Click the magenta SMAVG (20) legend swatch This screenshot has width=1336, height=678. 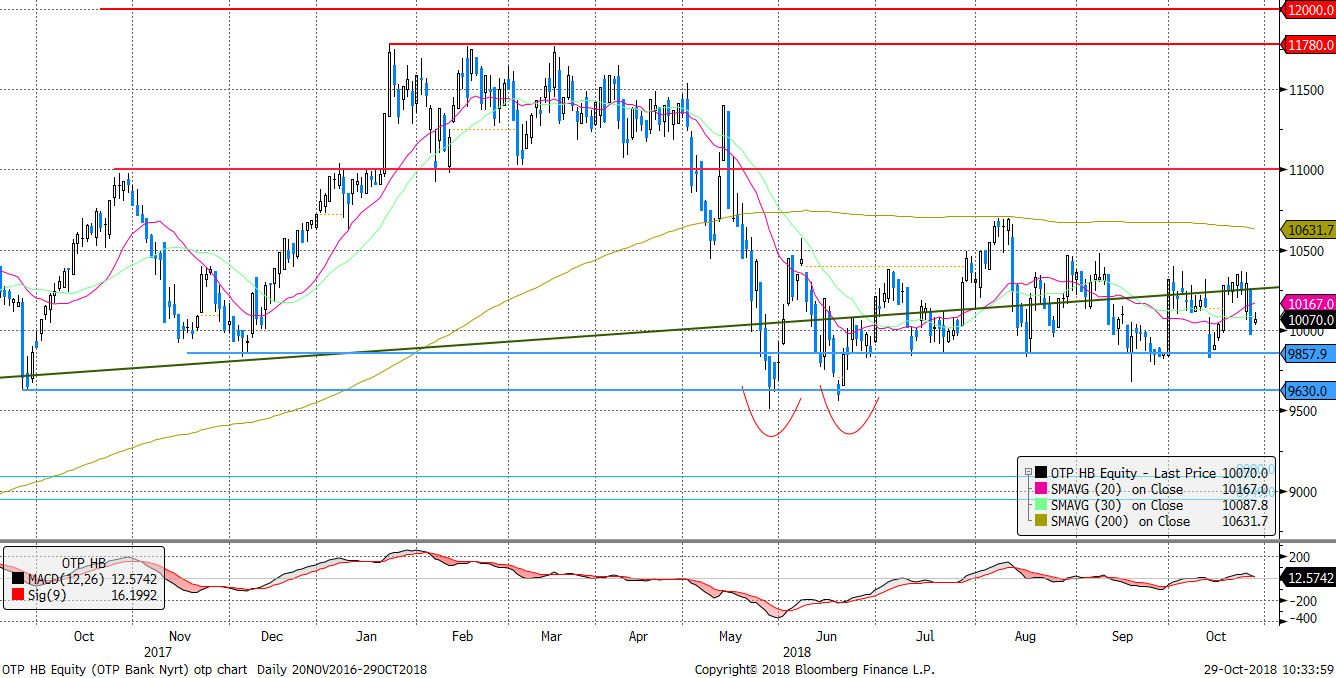(x=1041, y=489)
